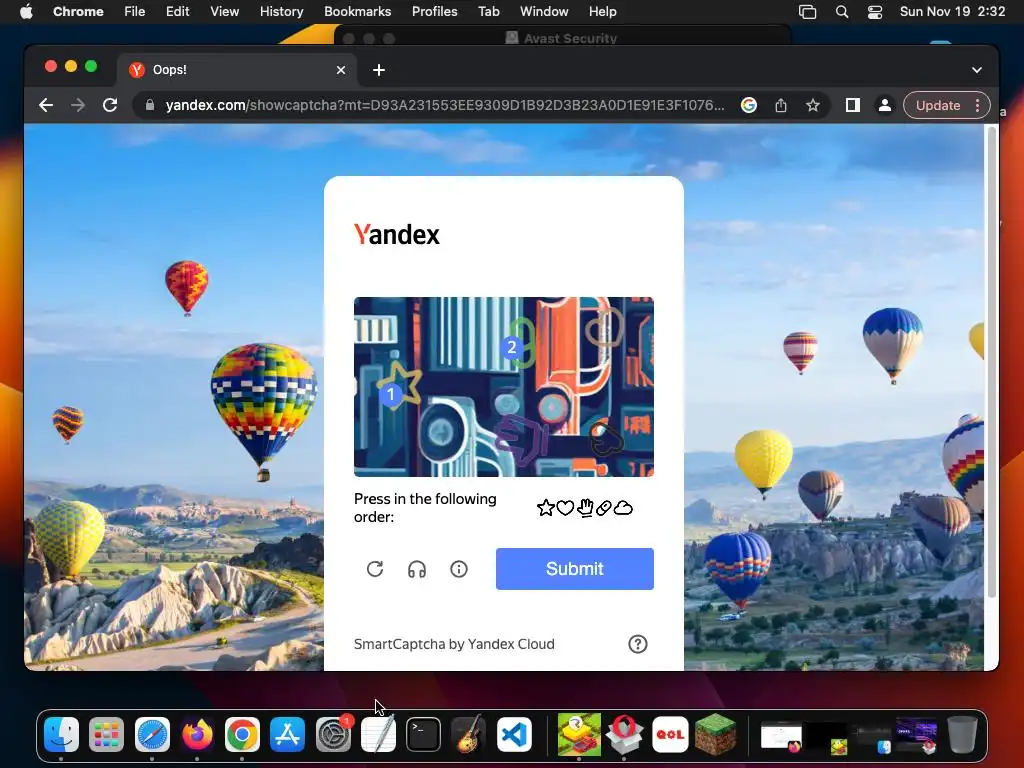Open the Minecraft grass block dock icon
The height and width of the screenshot is (768, 1024).
(x=716, y=735)
